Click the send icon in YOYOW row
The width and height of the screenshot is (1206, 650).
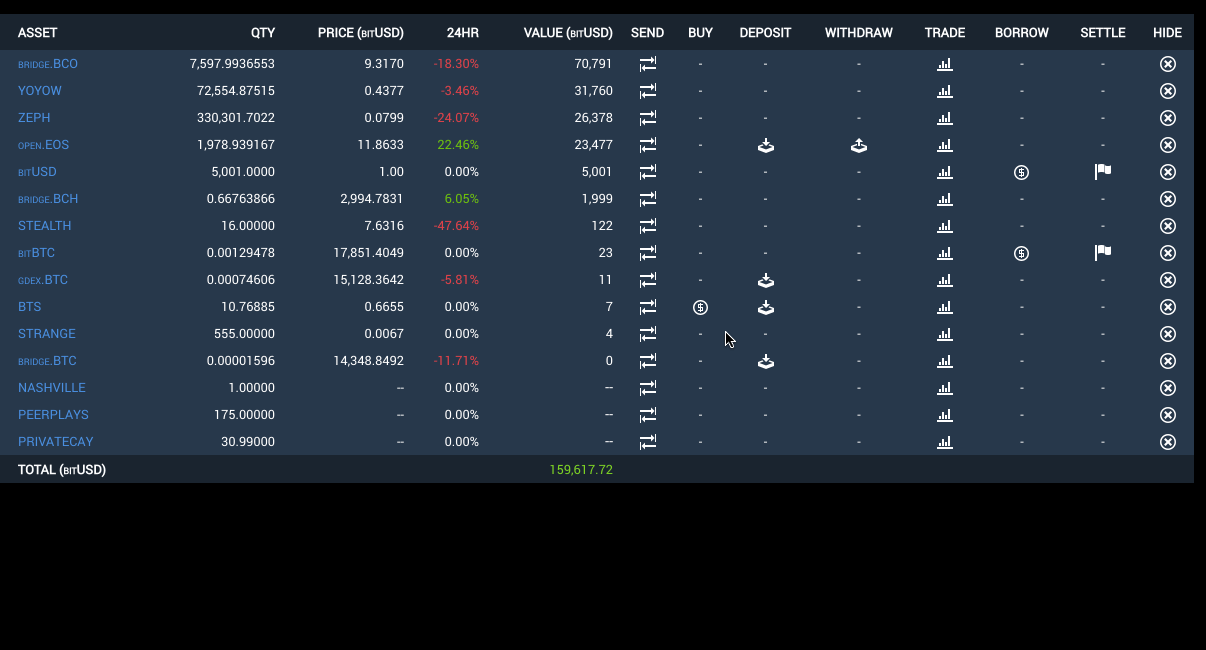coord(648,91)
